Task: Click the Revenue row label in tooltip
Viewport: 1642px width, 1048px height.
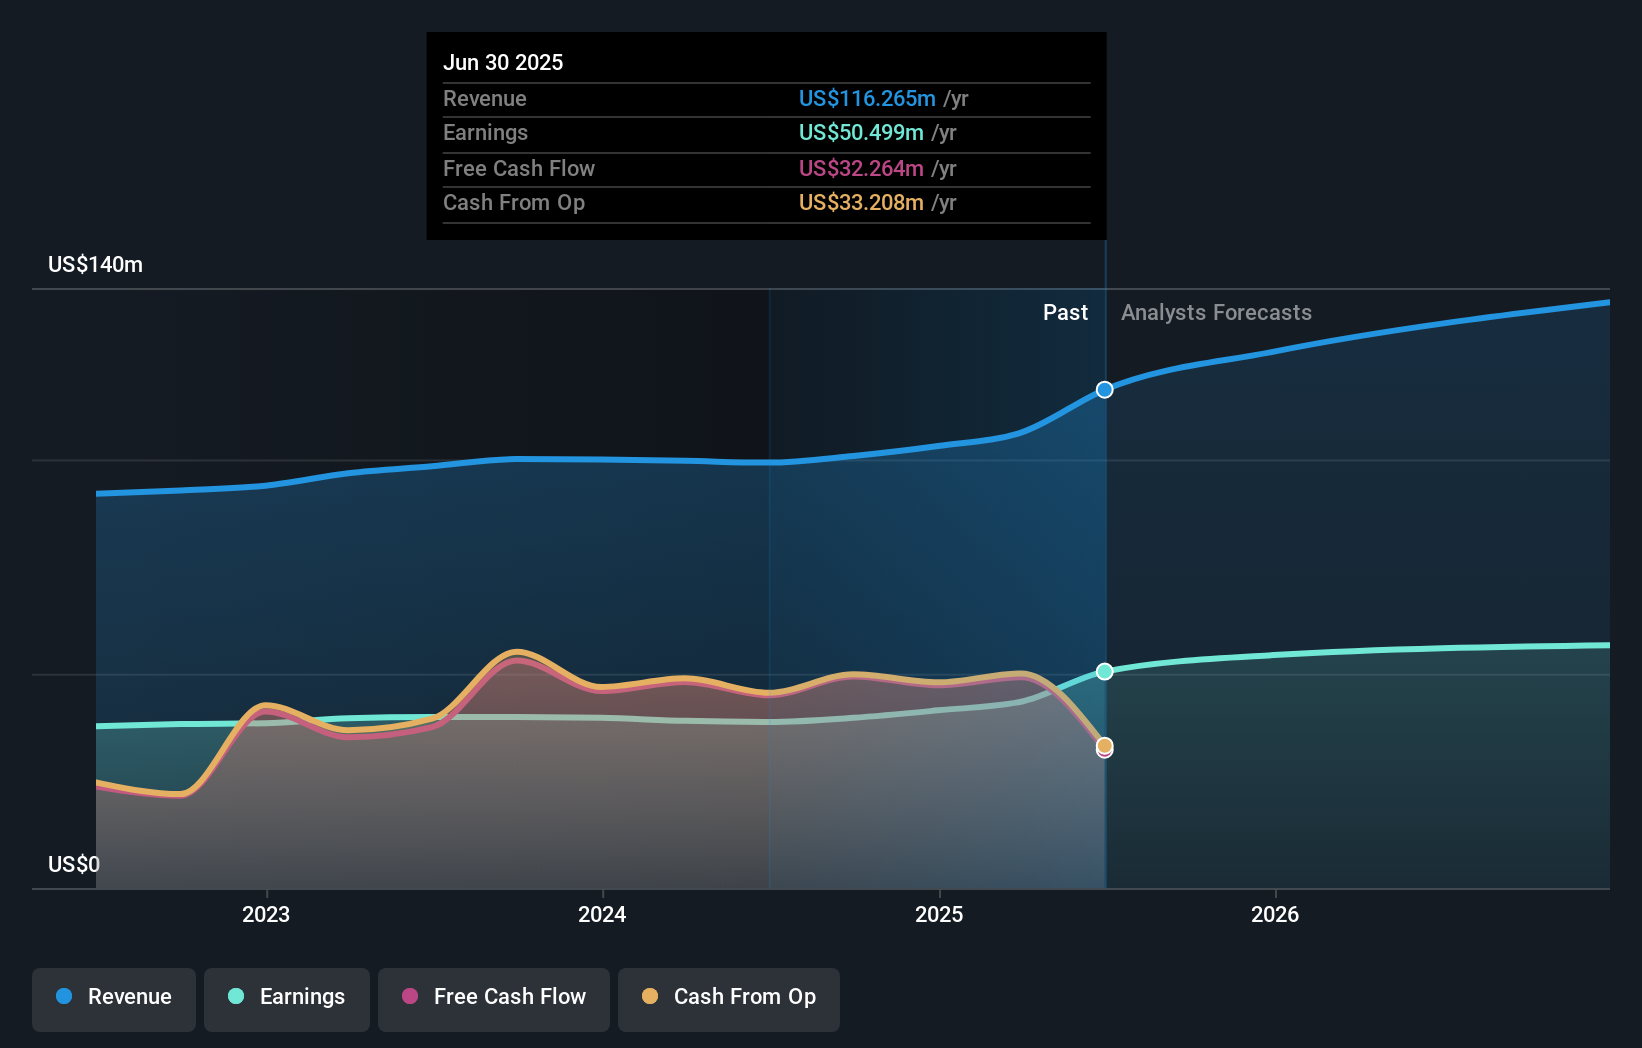Action: point(485,98)
